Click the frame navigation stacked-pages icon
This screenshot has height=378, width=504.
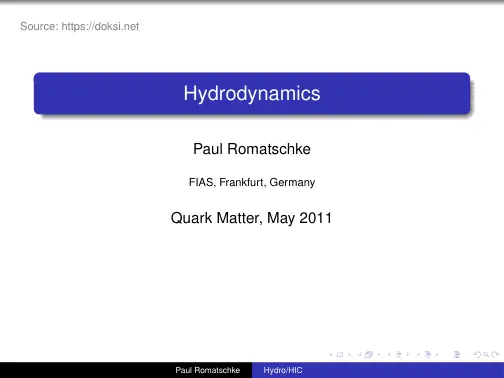[x=369, y=354]
